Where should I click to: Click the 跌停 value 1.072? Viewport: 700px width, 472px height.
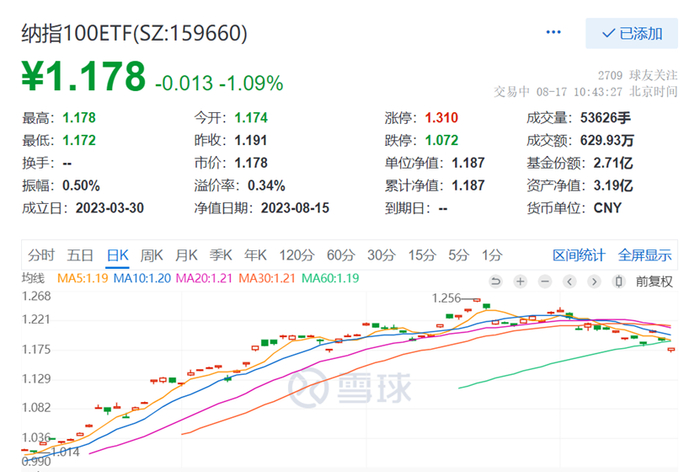442,140
